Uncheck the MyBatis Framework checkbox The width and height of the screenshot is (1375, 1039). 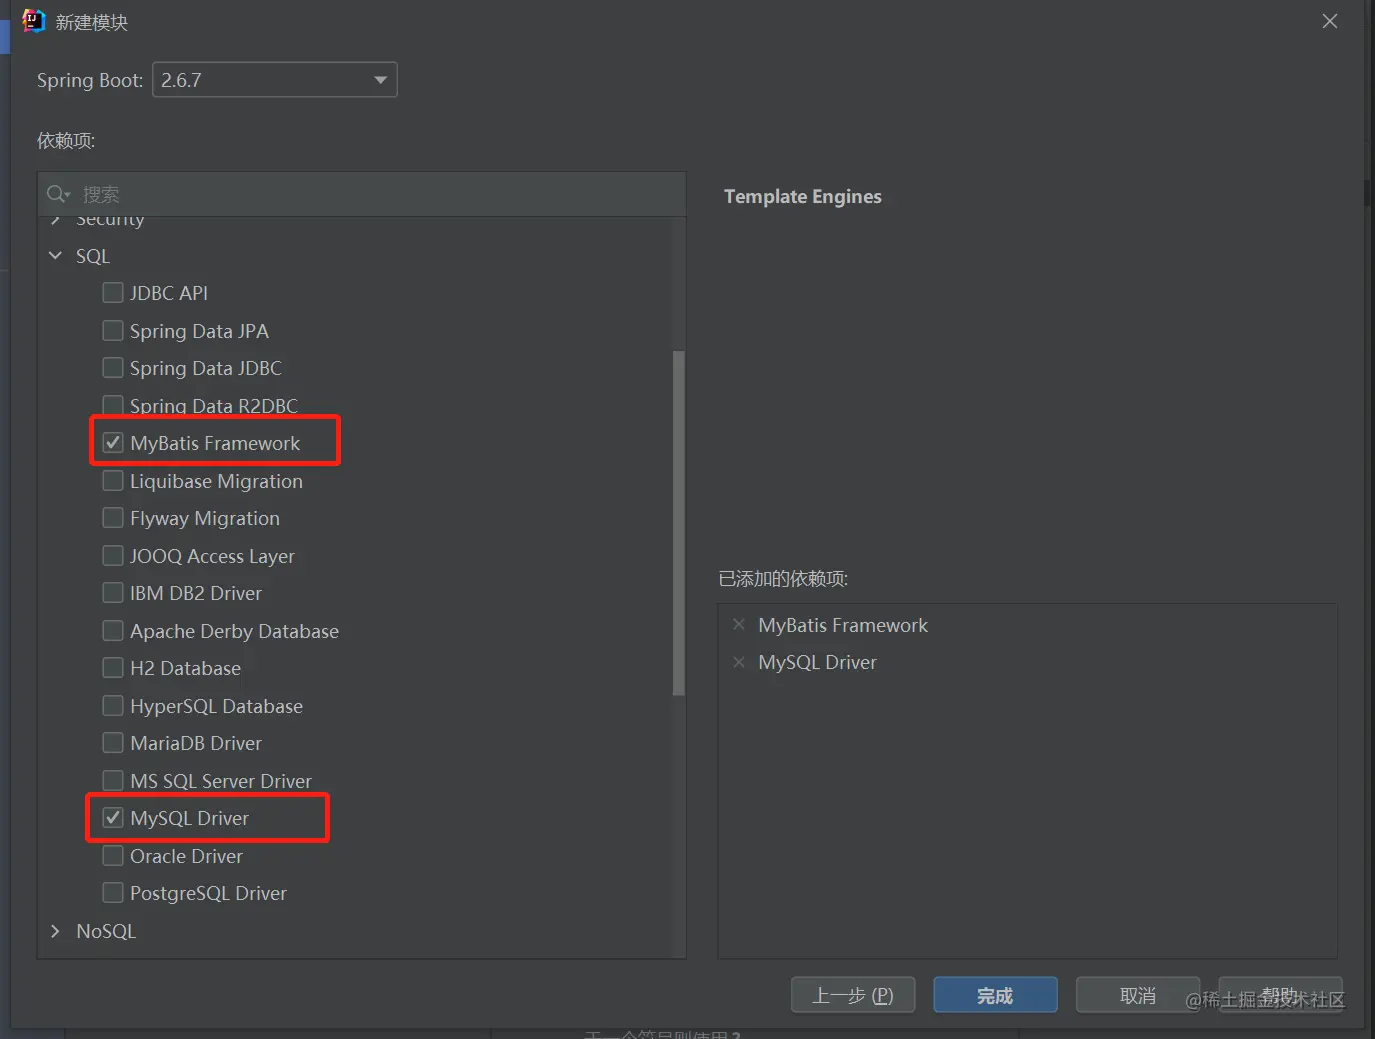point(113,443)
